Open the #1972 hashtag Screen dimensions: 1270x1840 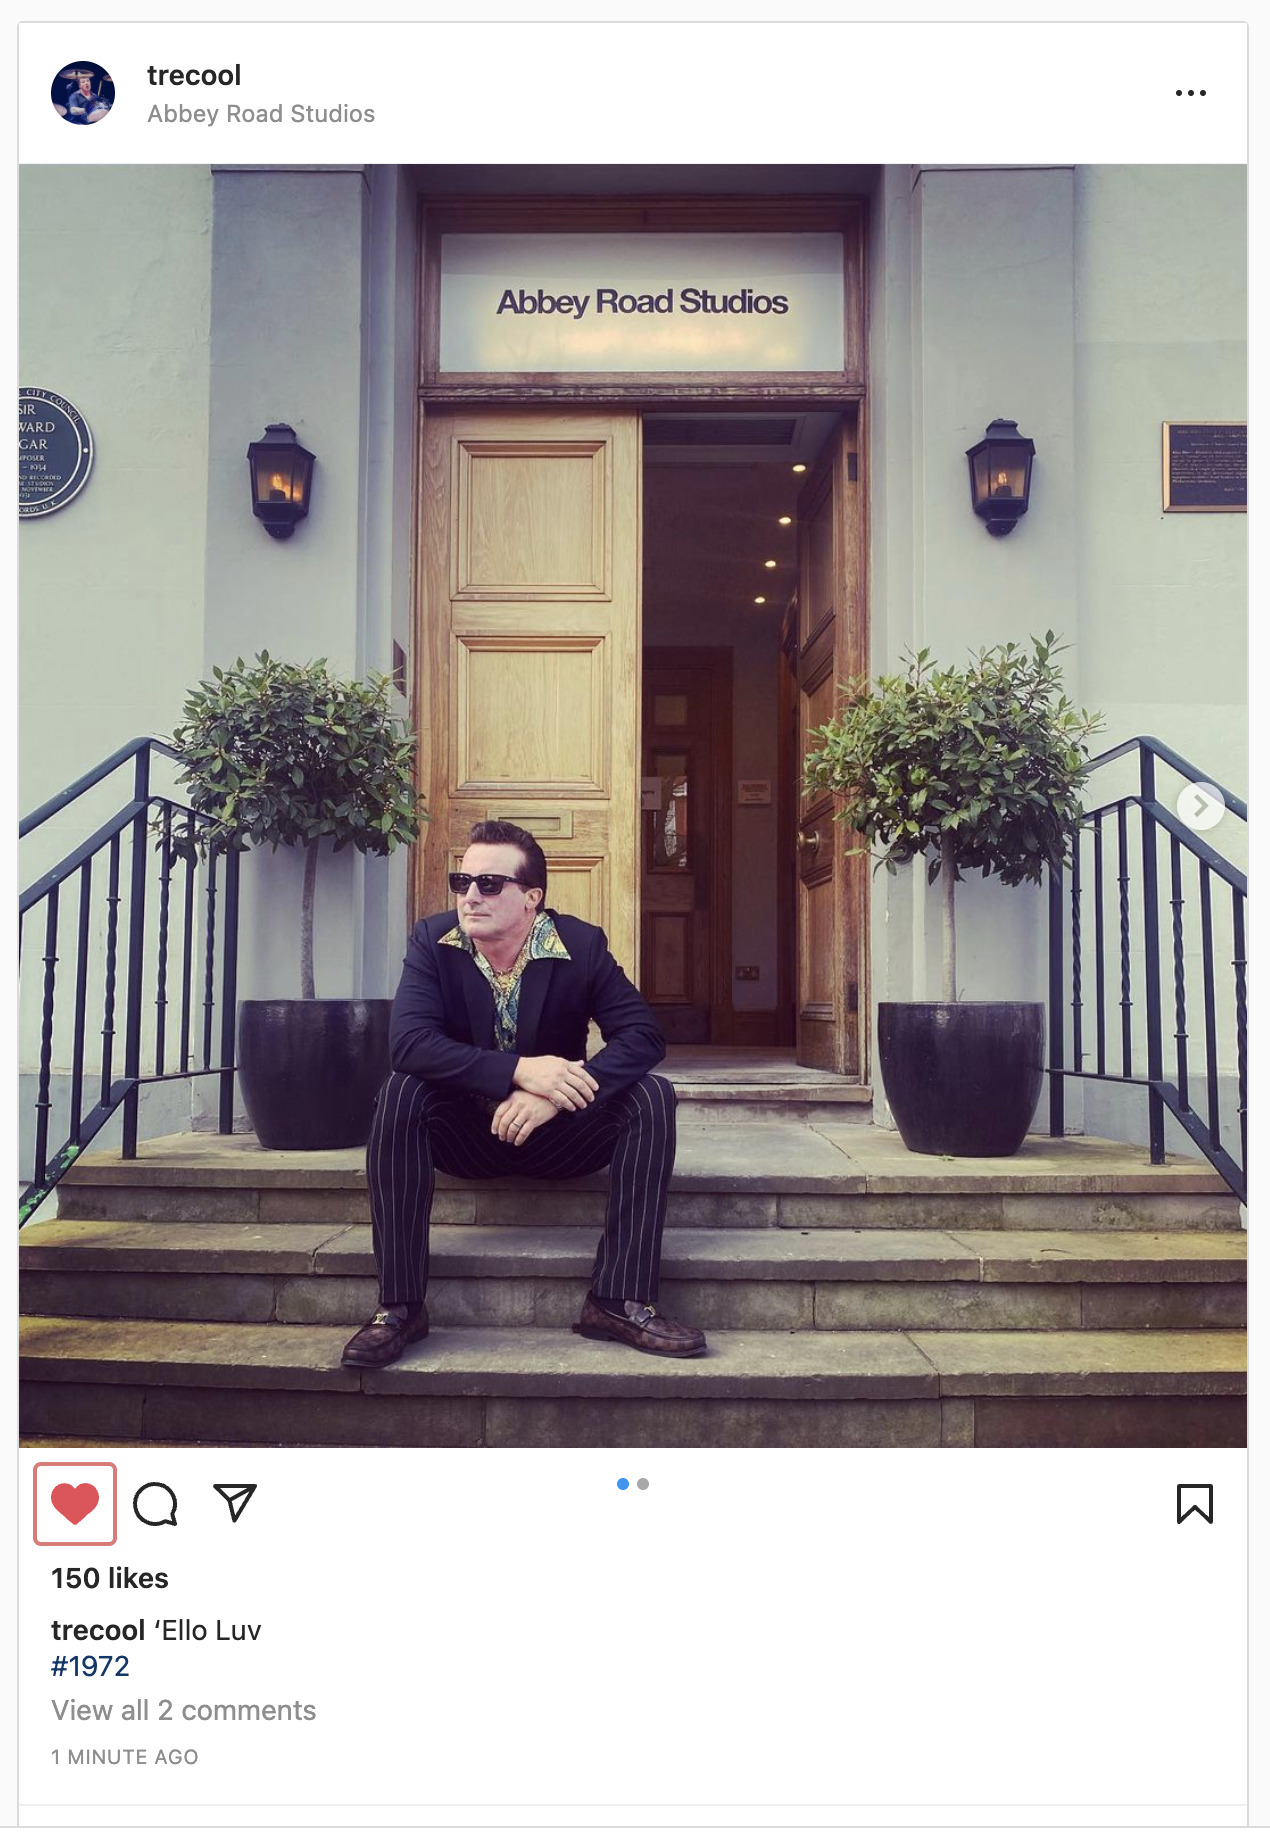[90, 1666]
